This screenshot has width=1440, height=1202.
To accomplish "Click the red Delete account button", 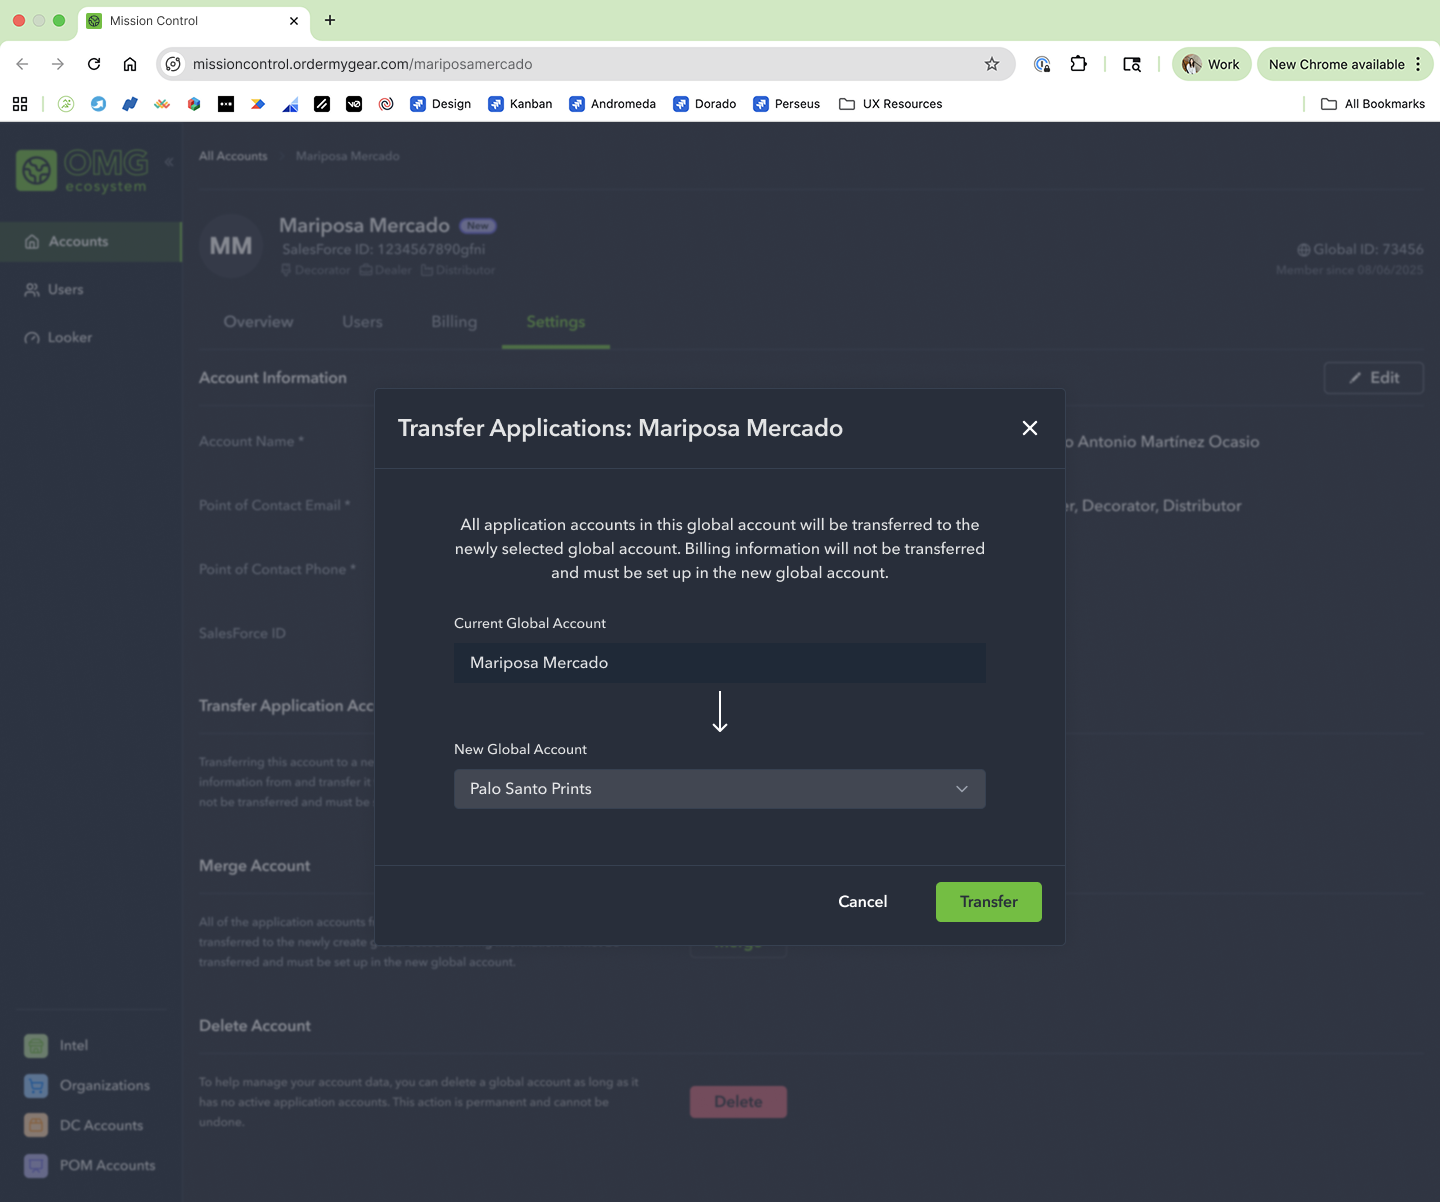I will (738, 1102).
